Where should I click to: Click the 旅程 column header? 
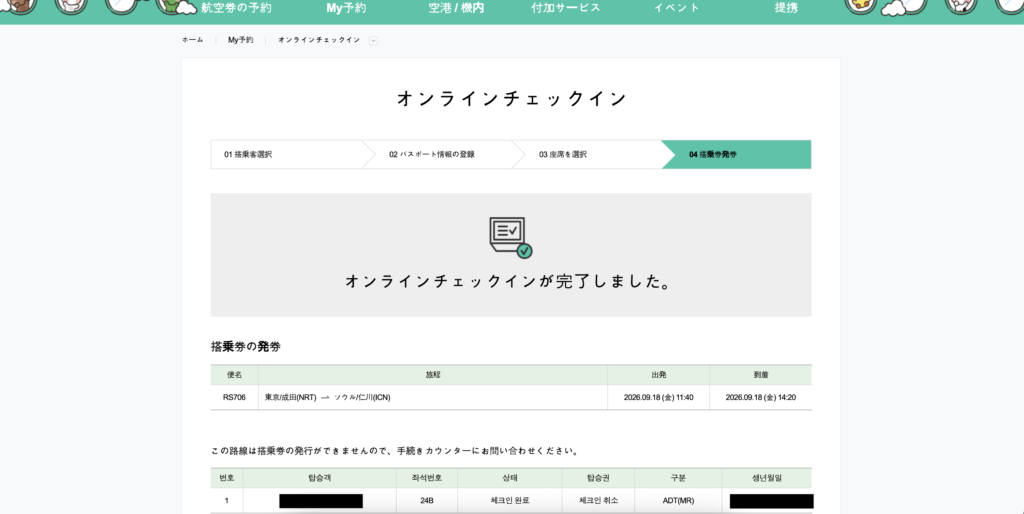tap(433, 375)
